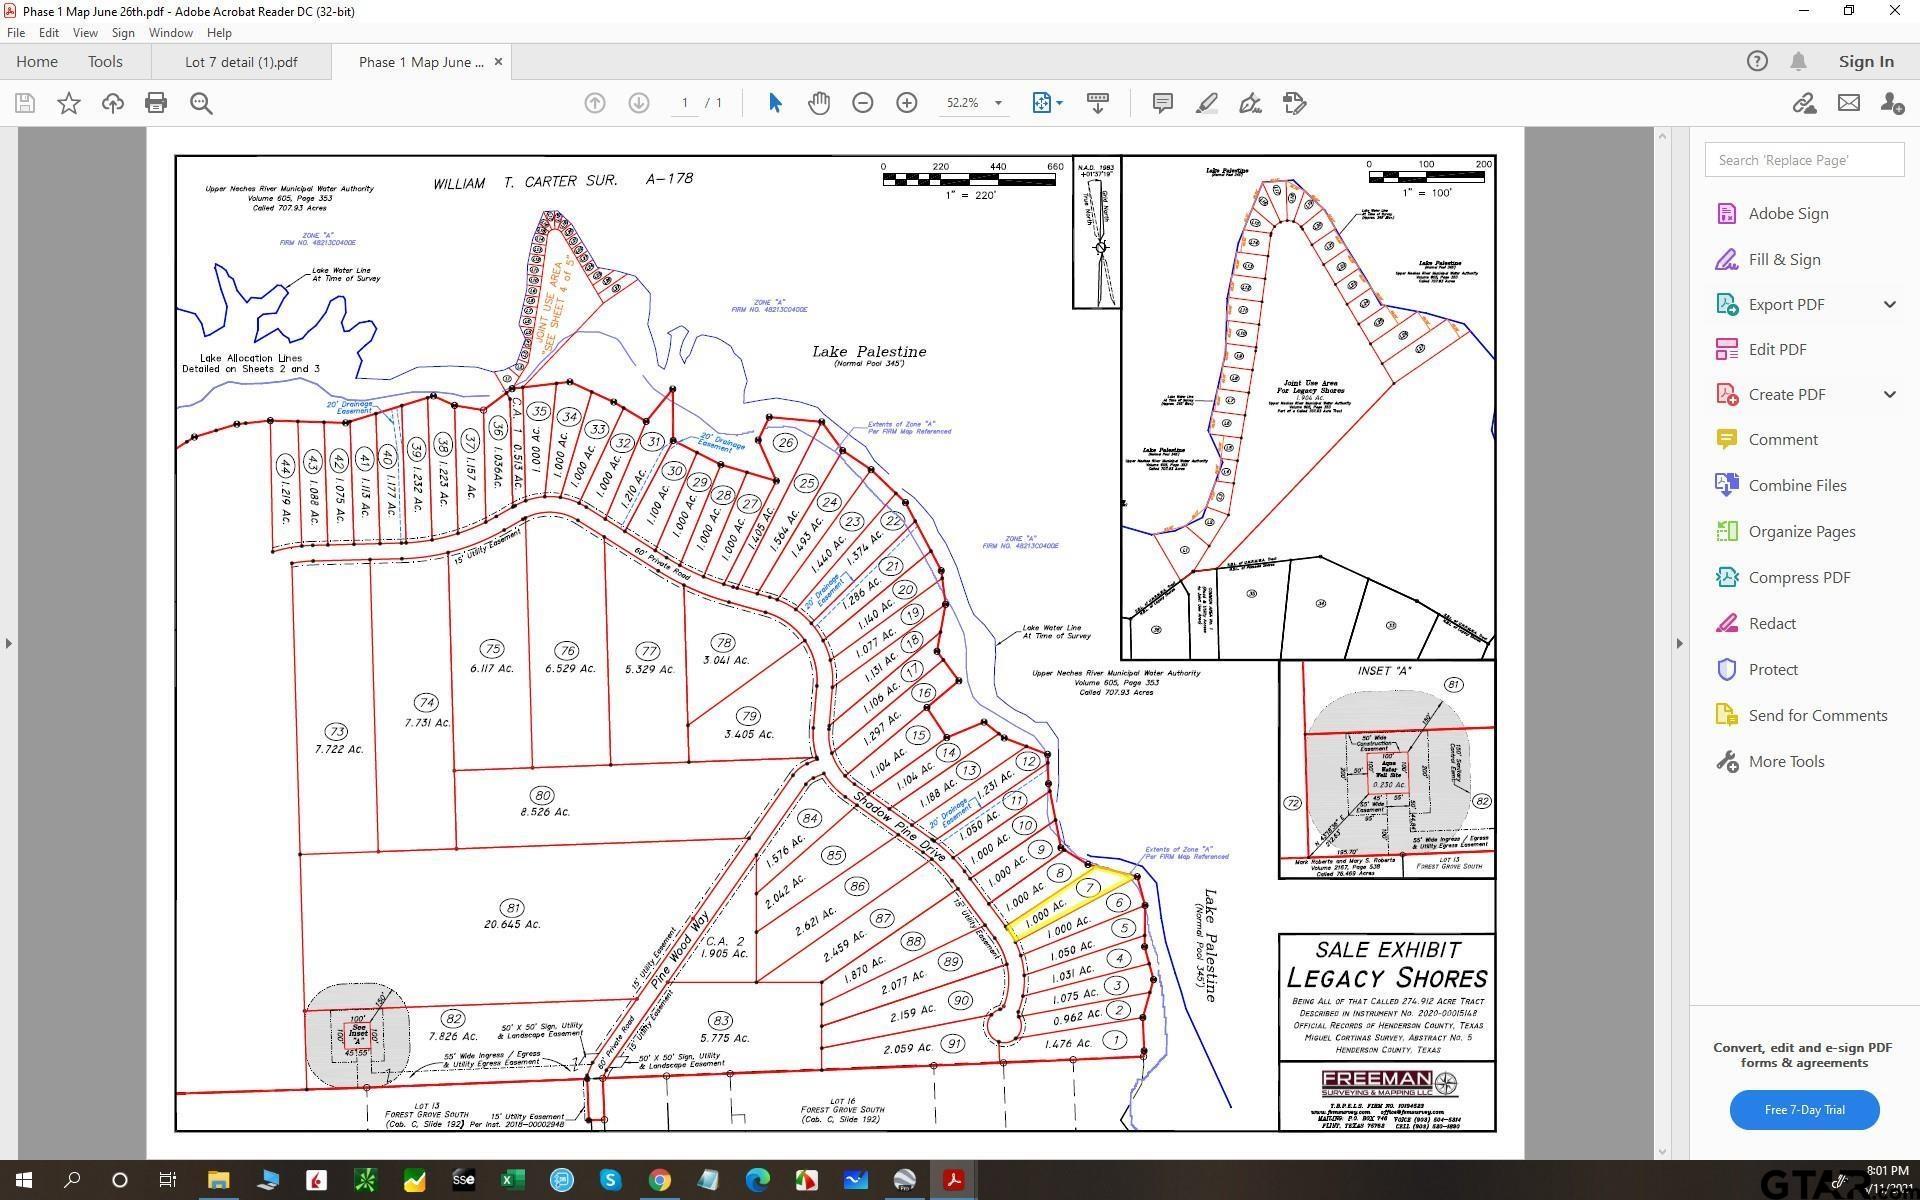Viewport: 1920px width, 1200px height.
Task: Zoom in with the plus button
Action: coord(907,103)
